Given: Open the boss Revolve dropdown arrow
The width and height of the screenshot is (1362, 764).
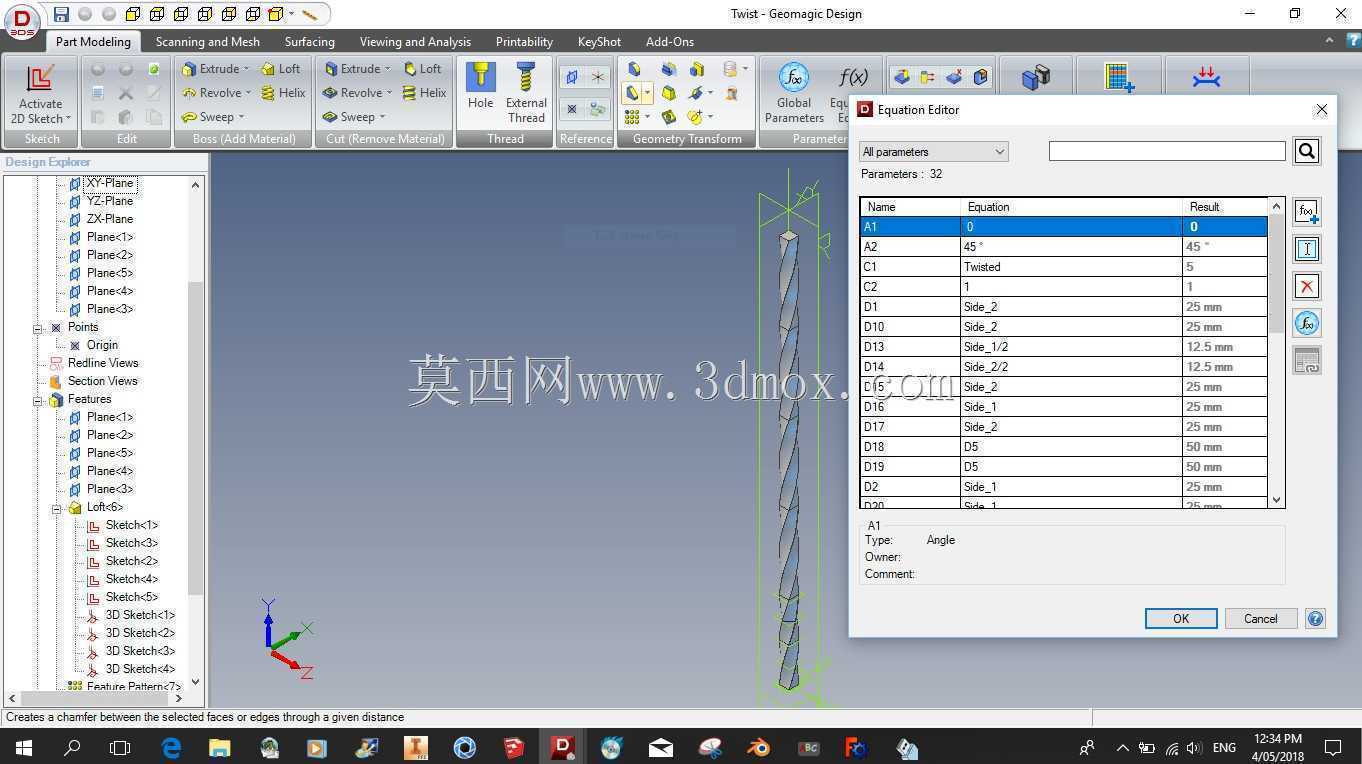Looking at the screenshot, I should [x=249, y=93].
